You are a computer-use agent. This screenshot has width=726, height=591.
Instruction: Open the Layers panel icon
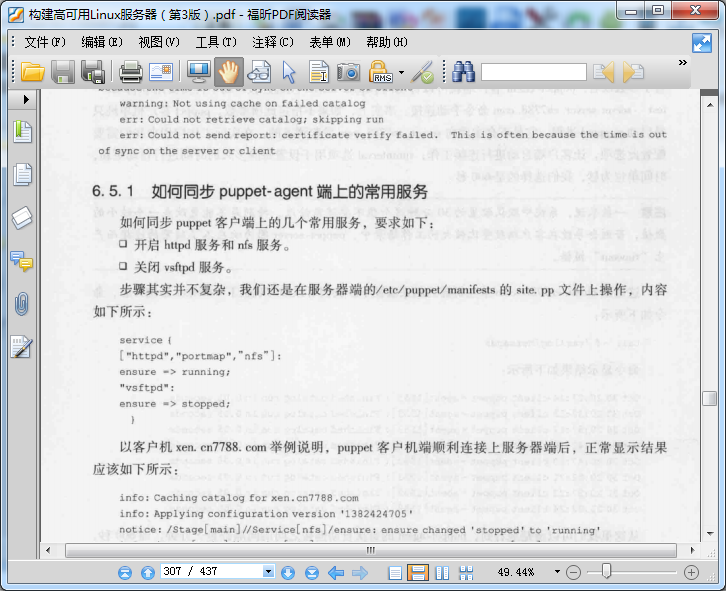(22, 218)
